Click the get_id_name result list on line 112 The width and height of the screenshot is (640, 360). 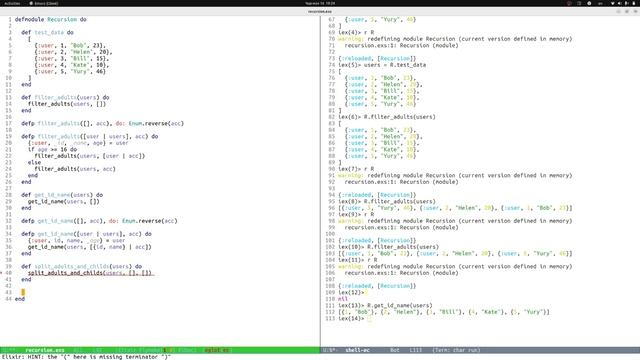444,312
